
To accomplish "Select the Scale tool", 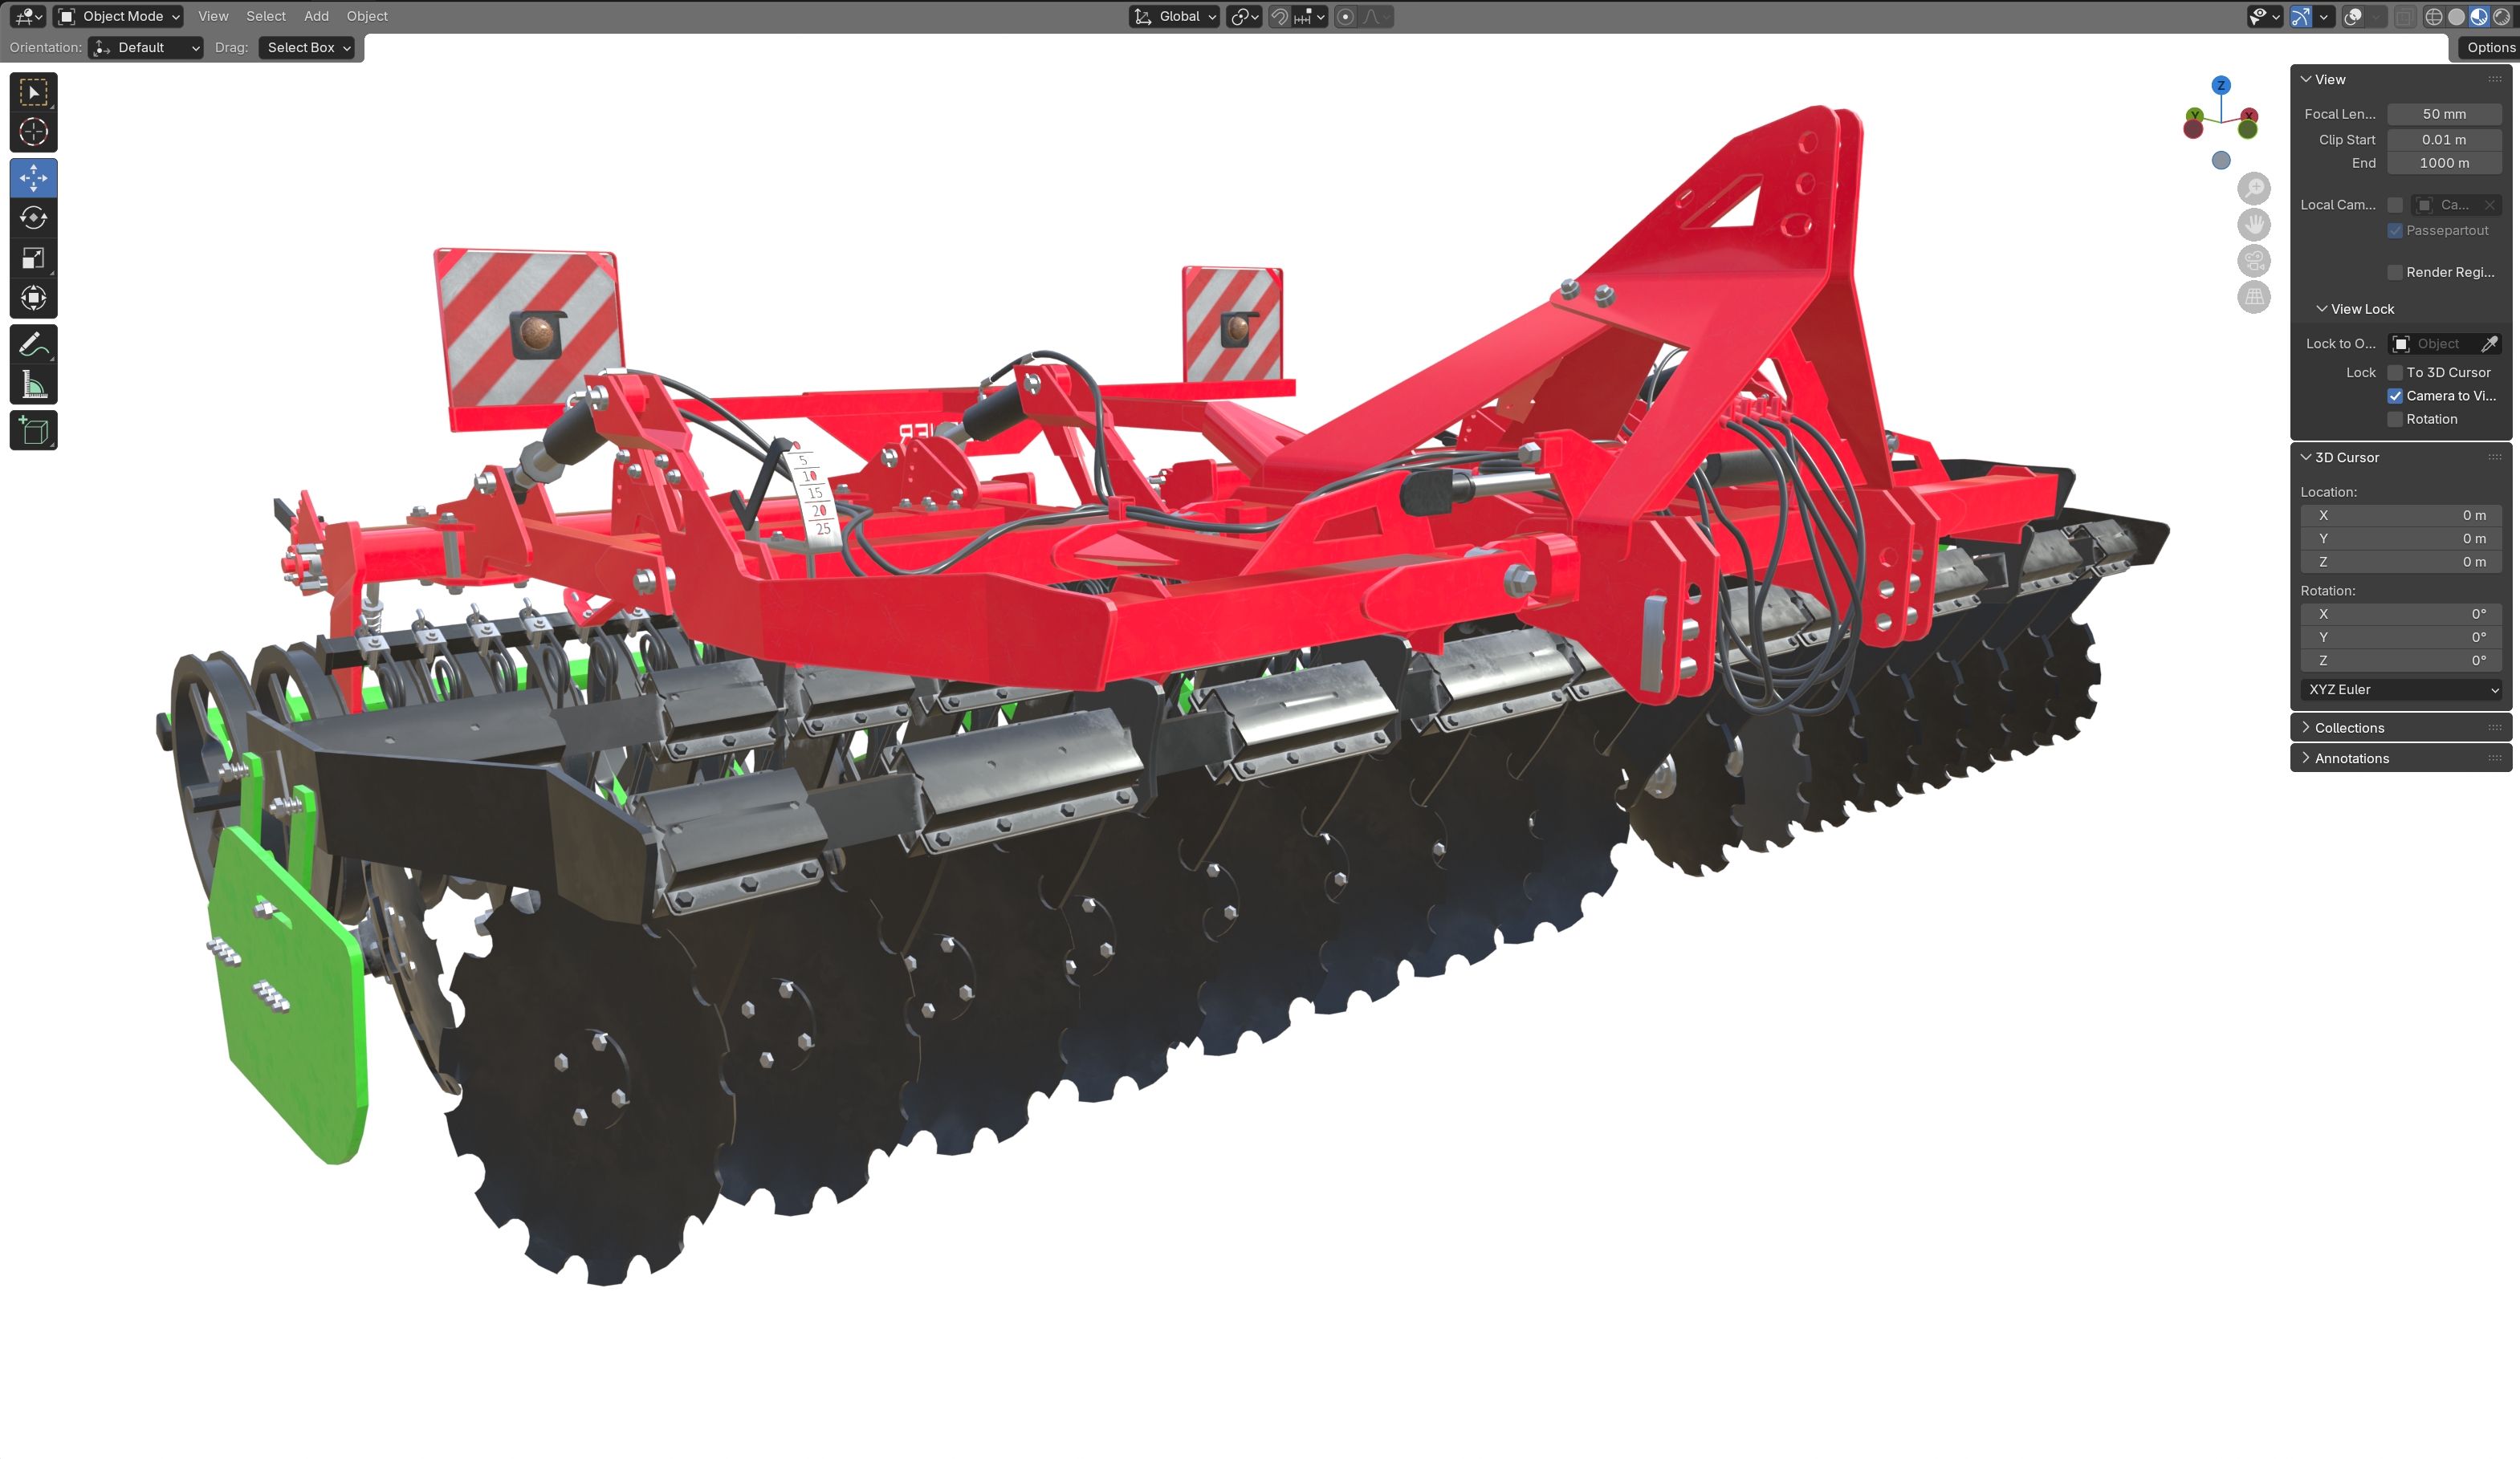I will point(33,258).
